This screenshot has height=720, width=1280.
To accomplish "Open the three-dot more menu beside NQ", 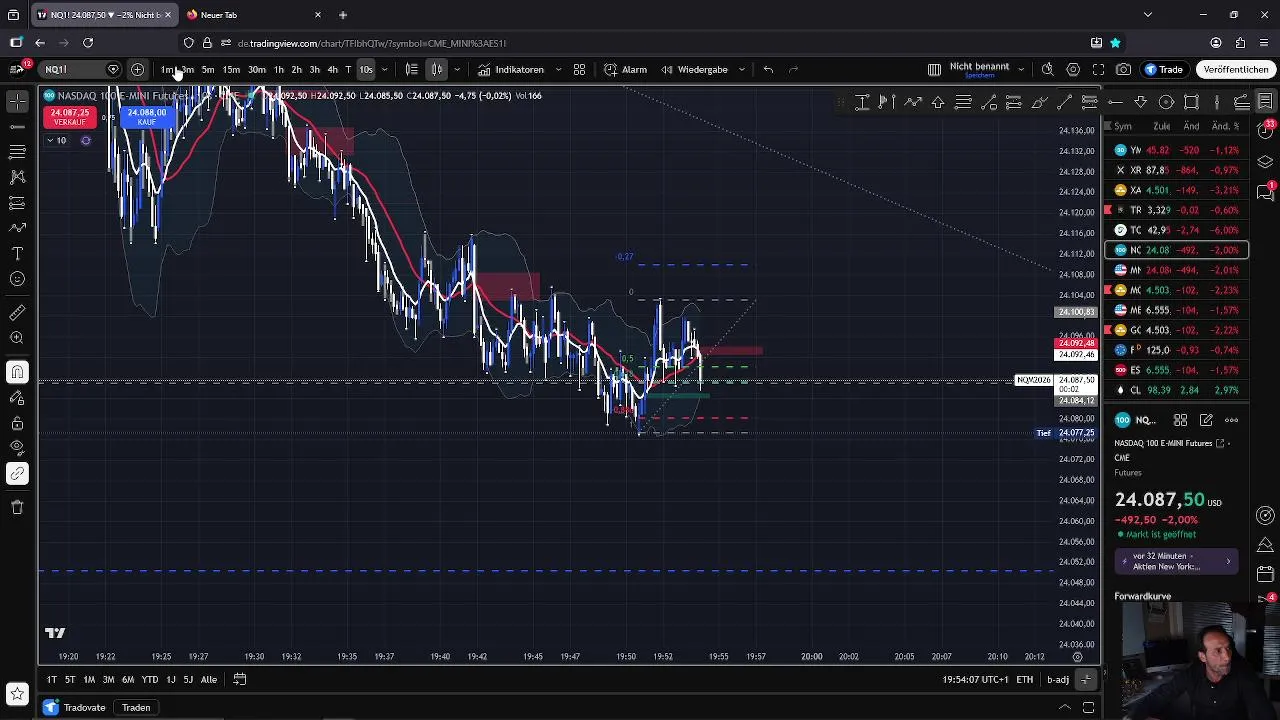I will pos(1232,420).
